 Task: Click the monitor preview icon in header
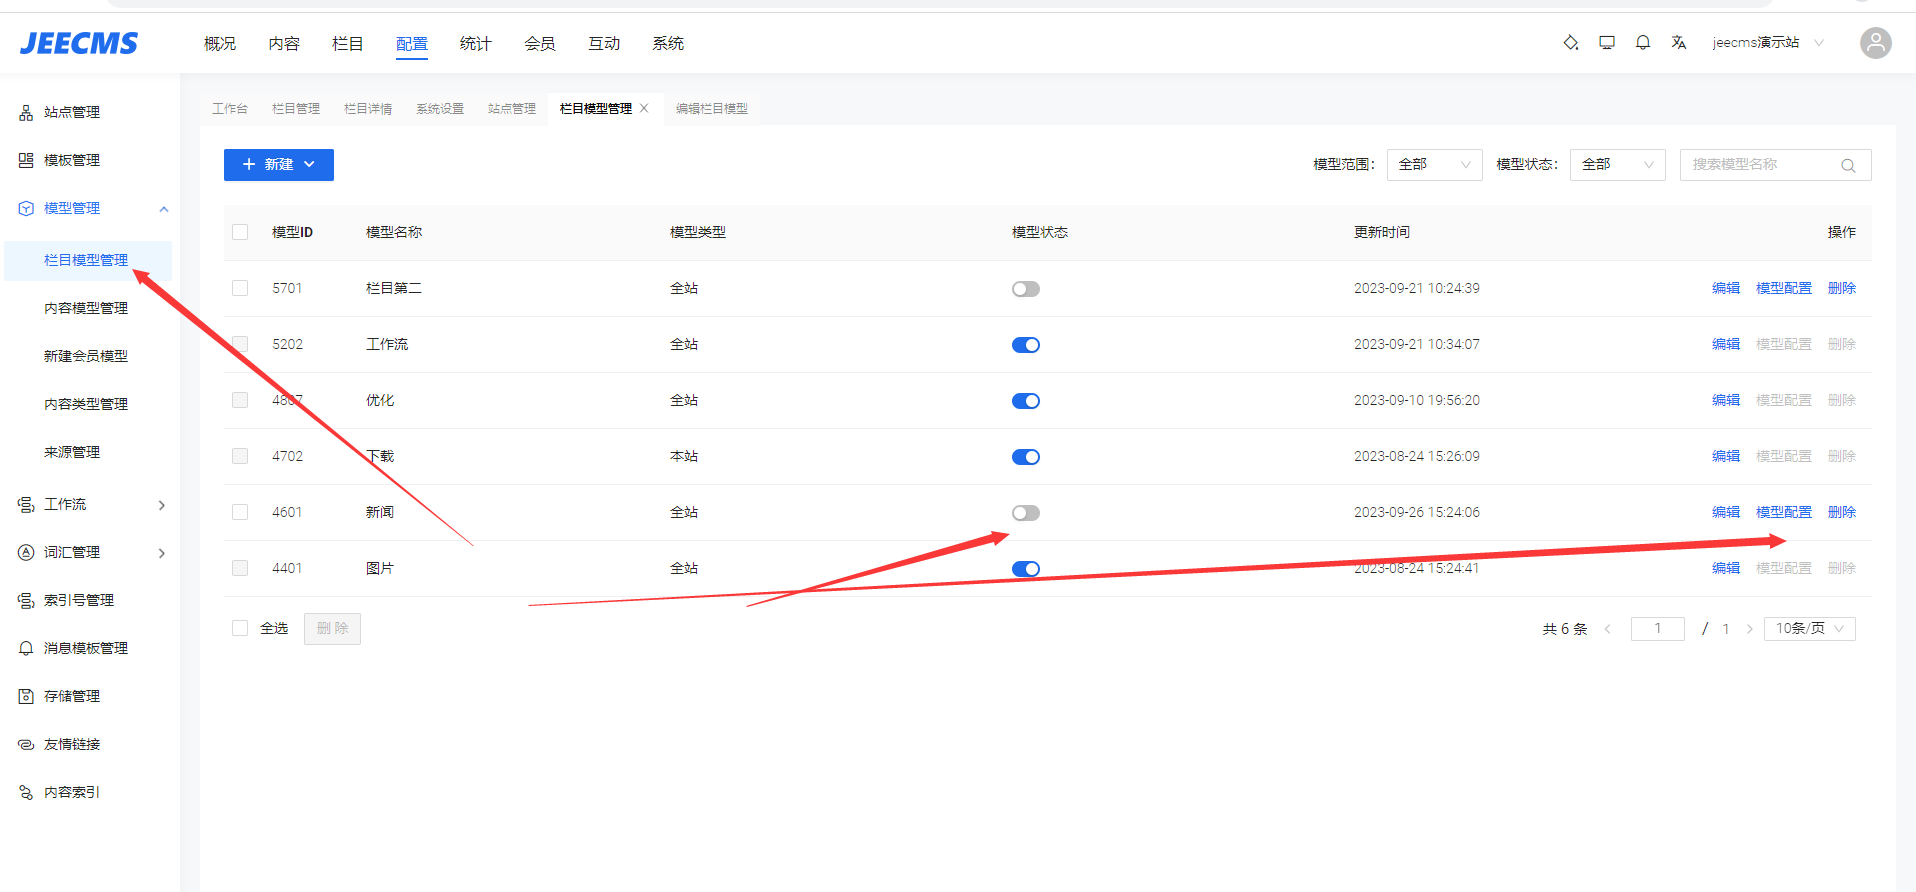[1606, 43]
